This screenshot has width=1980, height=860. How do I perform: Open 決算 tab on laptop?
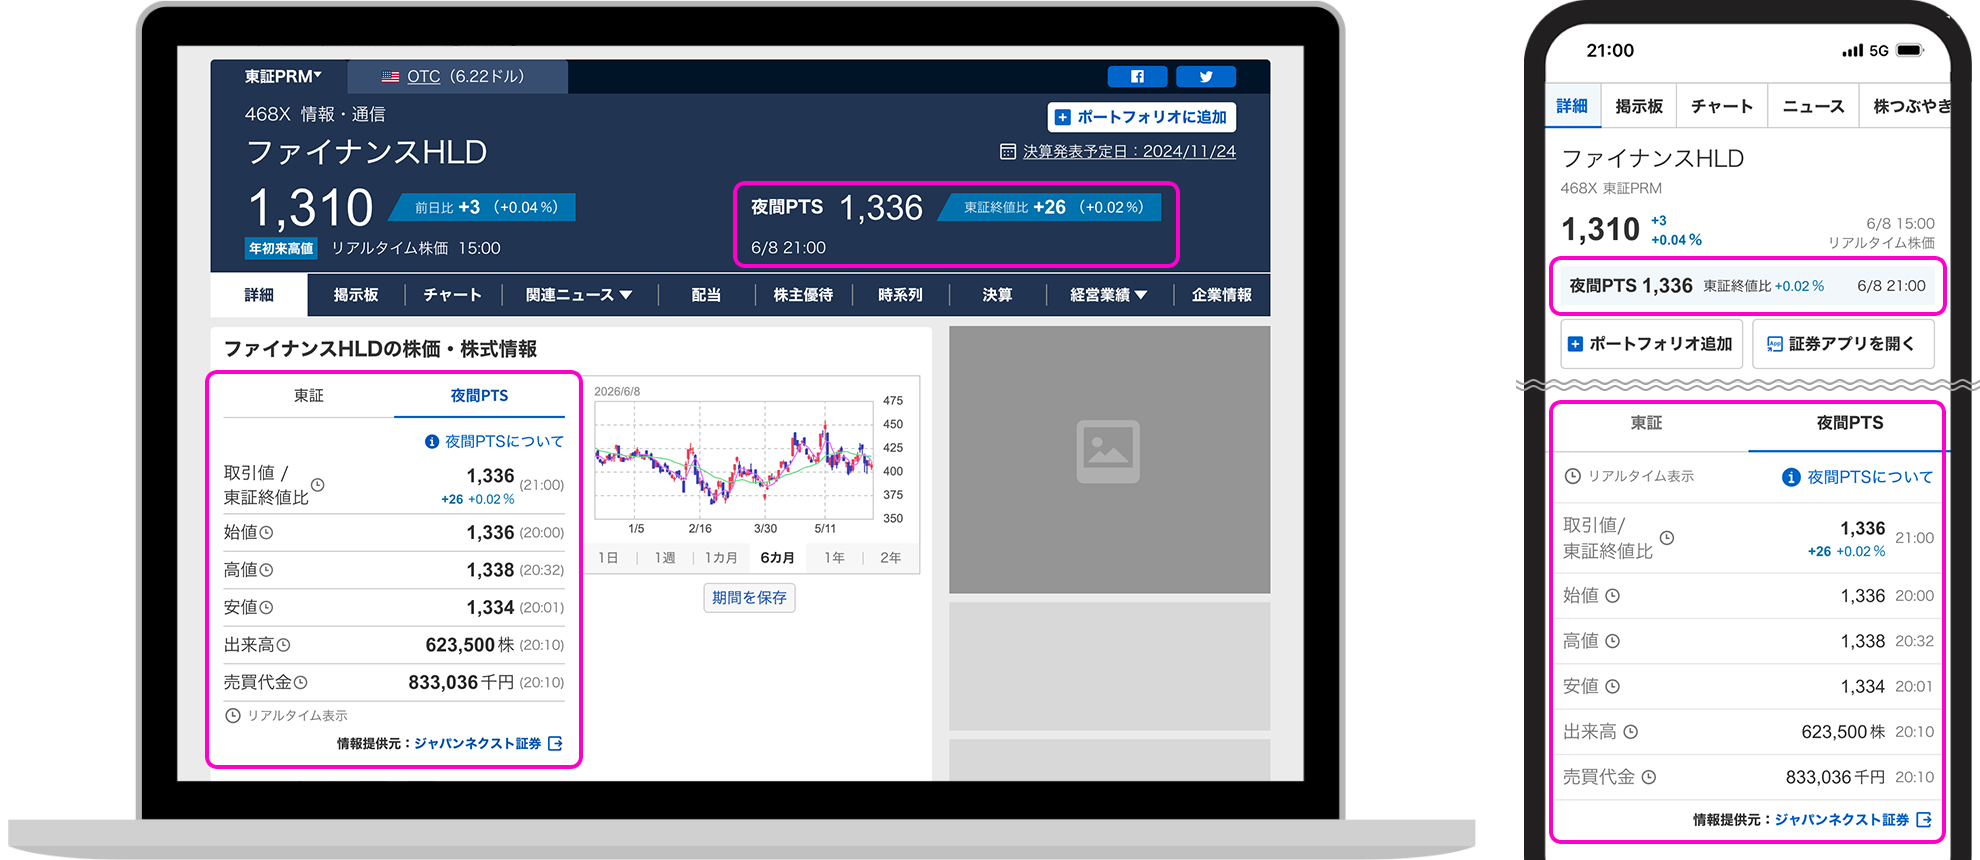coord(997,295)
